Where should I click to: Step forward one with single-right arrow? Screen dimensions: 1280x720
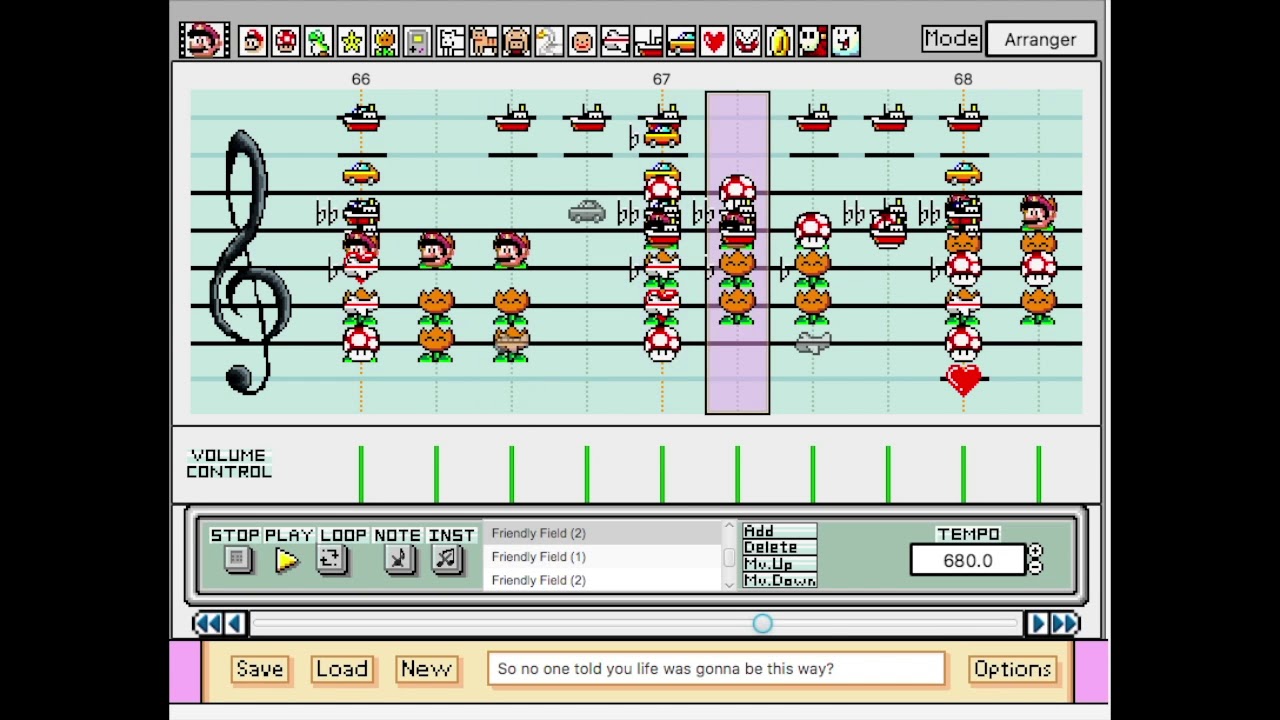1037,624
